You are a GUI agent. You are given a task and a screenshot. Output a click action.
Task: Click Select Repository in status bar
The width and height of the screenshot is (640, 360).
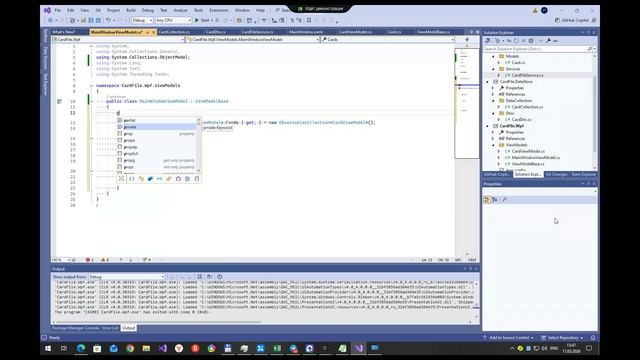point(562,338)
